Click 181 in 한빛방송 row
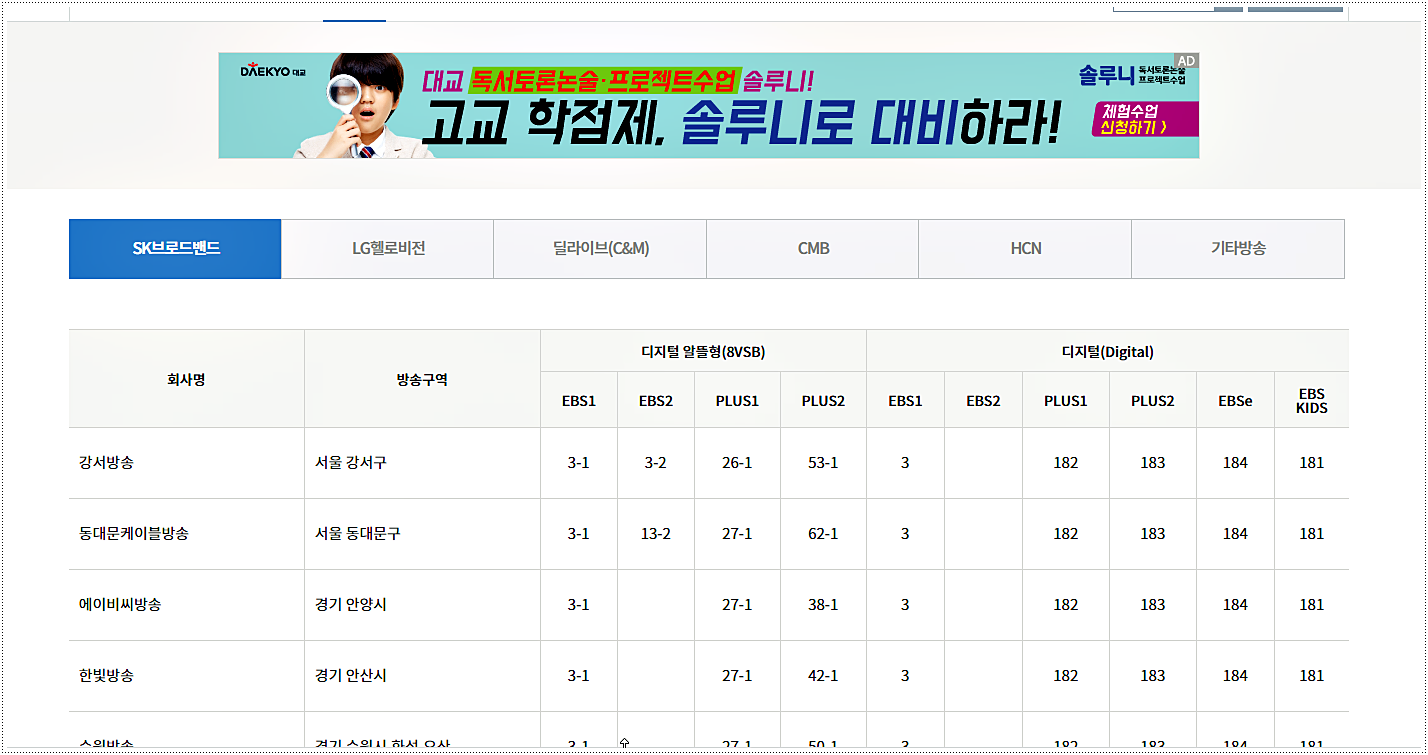This screenshot has width=1428, height=755. click(x=1311, y=676)
